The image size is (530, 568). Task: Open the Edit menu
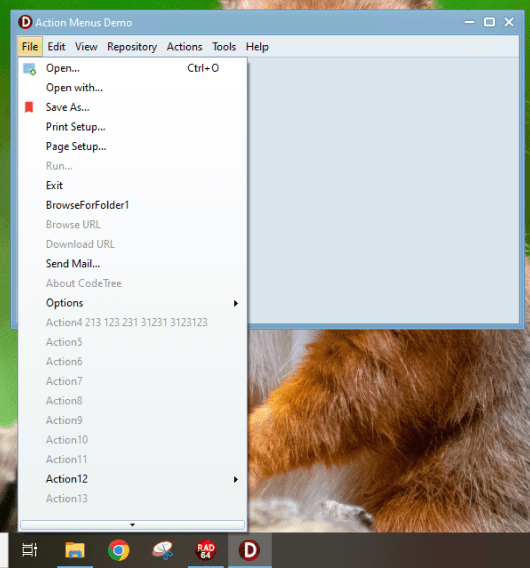coord(56,46)
